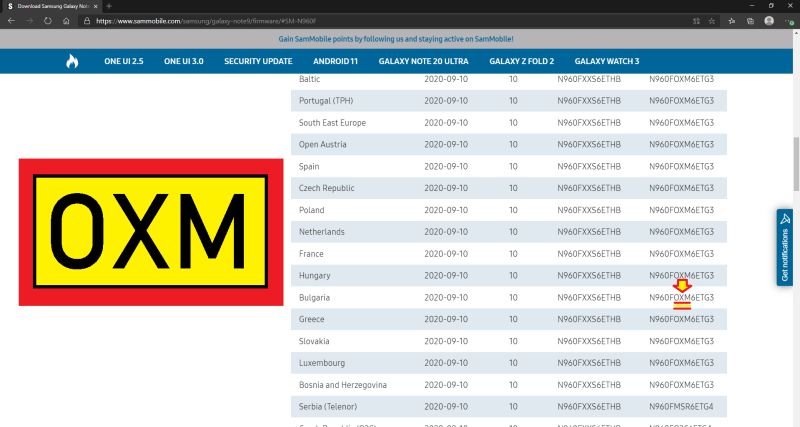Select Greece in the firmware list

tap(311, 319)
